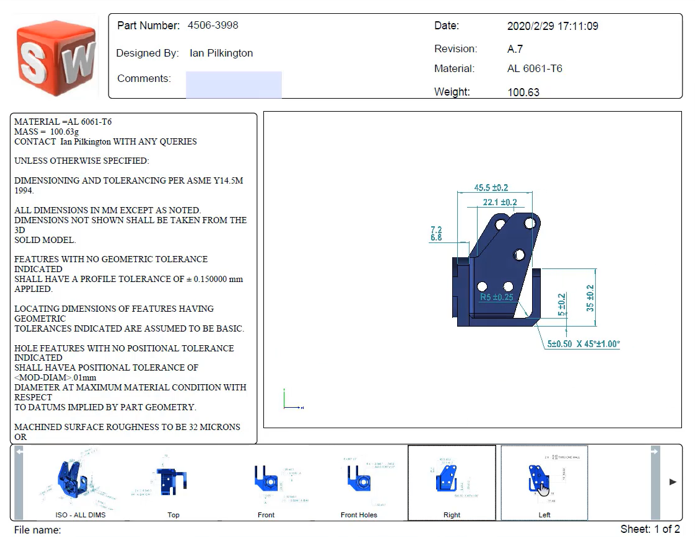695x537 pixels.
Task: Click the play arrow beside the view strip
Action: tap(672, 482)
